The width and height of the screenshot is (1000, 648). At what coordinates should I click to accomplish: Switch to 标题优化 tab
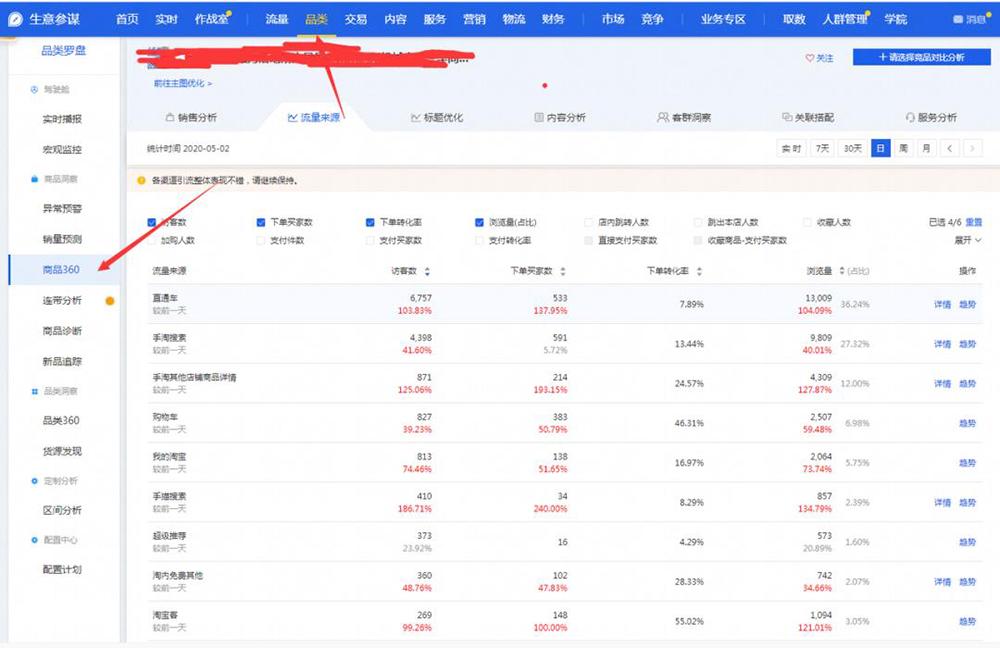click(x=436, y=117)
